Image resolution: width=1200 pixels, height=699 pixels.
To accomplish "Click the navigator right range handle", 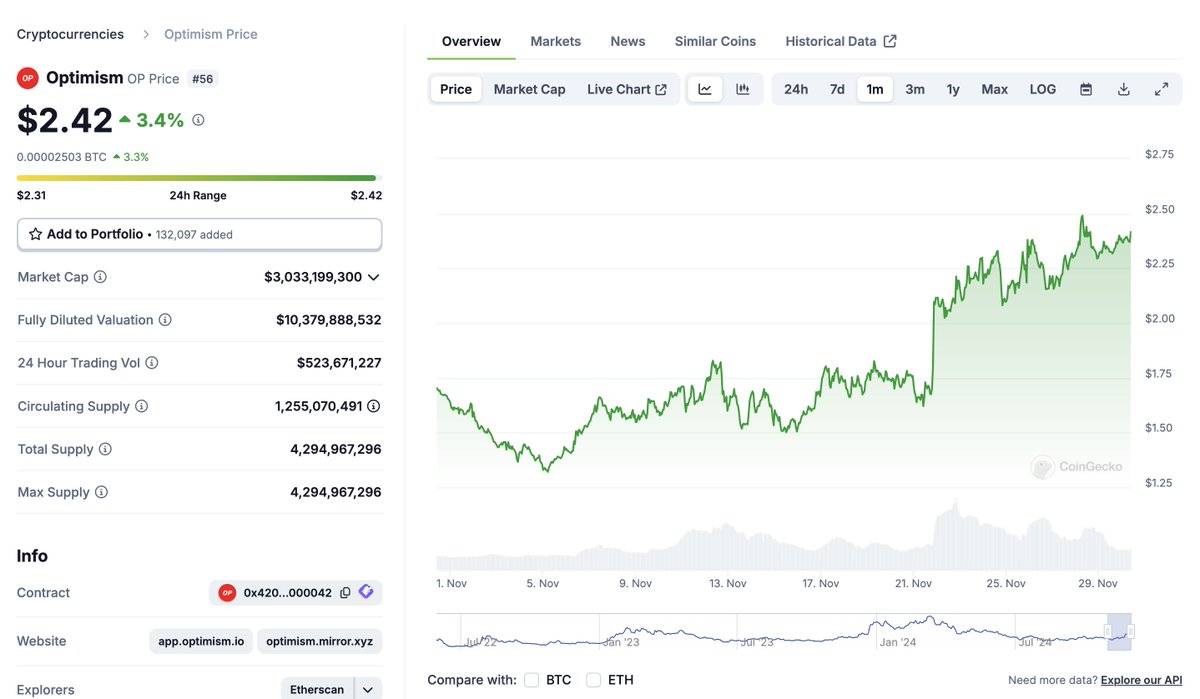I will click(x=1131, y=632).
